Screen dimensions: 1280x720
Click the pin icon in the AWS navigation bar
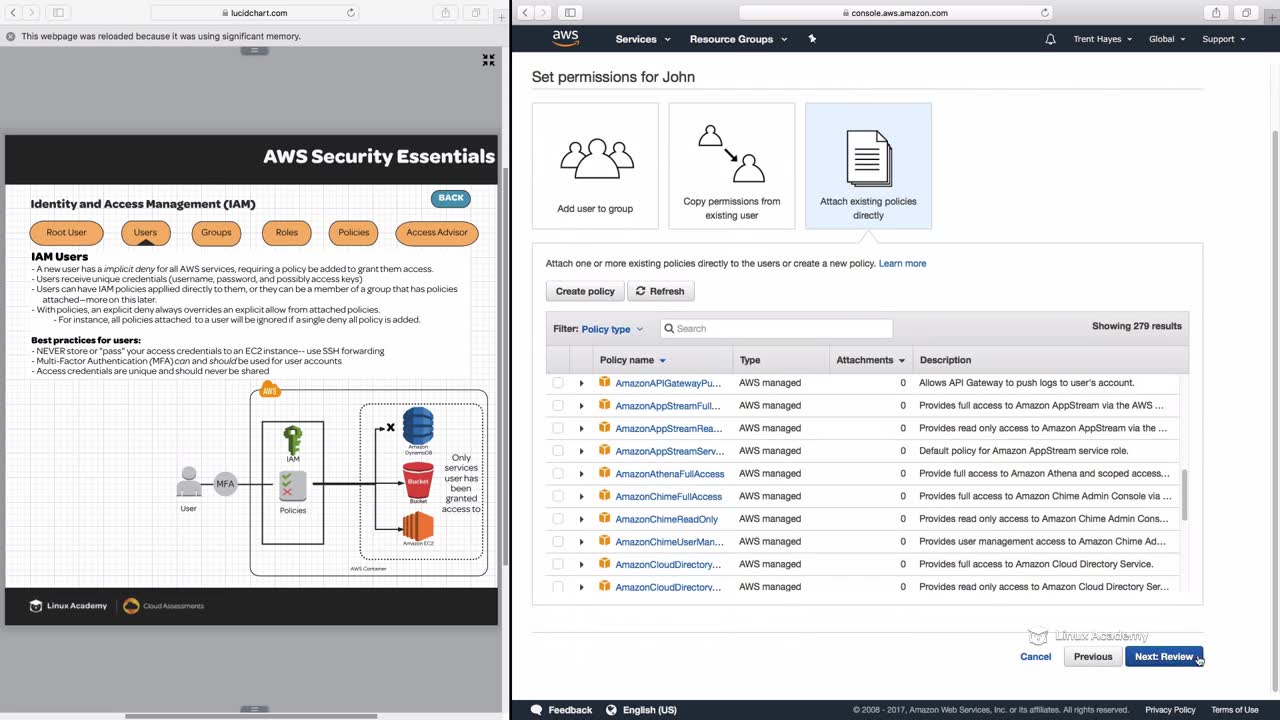pyautogui.click(x=812, y=39)
